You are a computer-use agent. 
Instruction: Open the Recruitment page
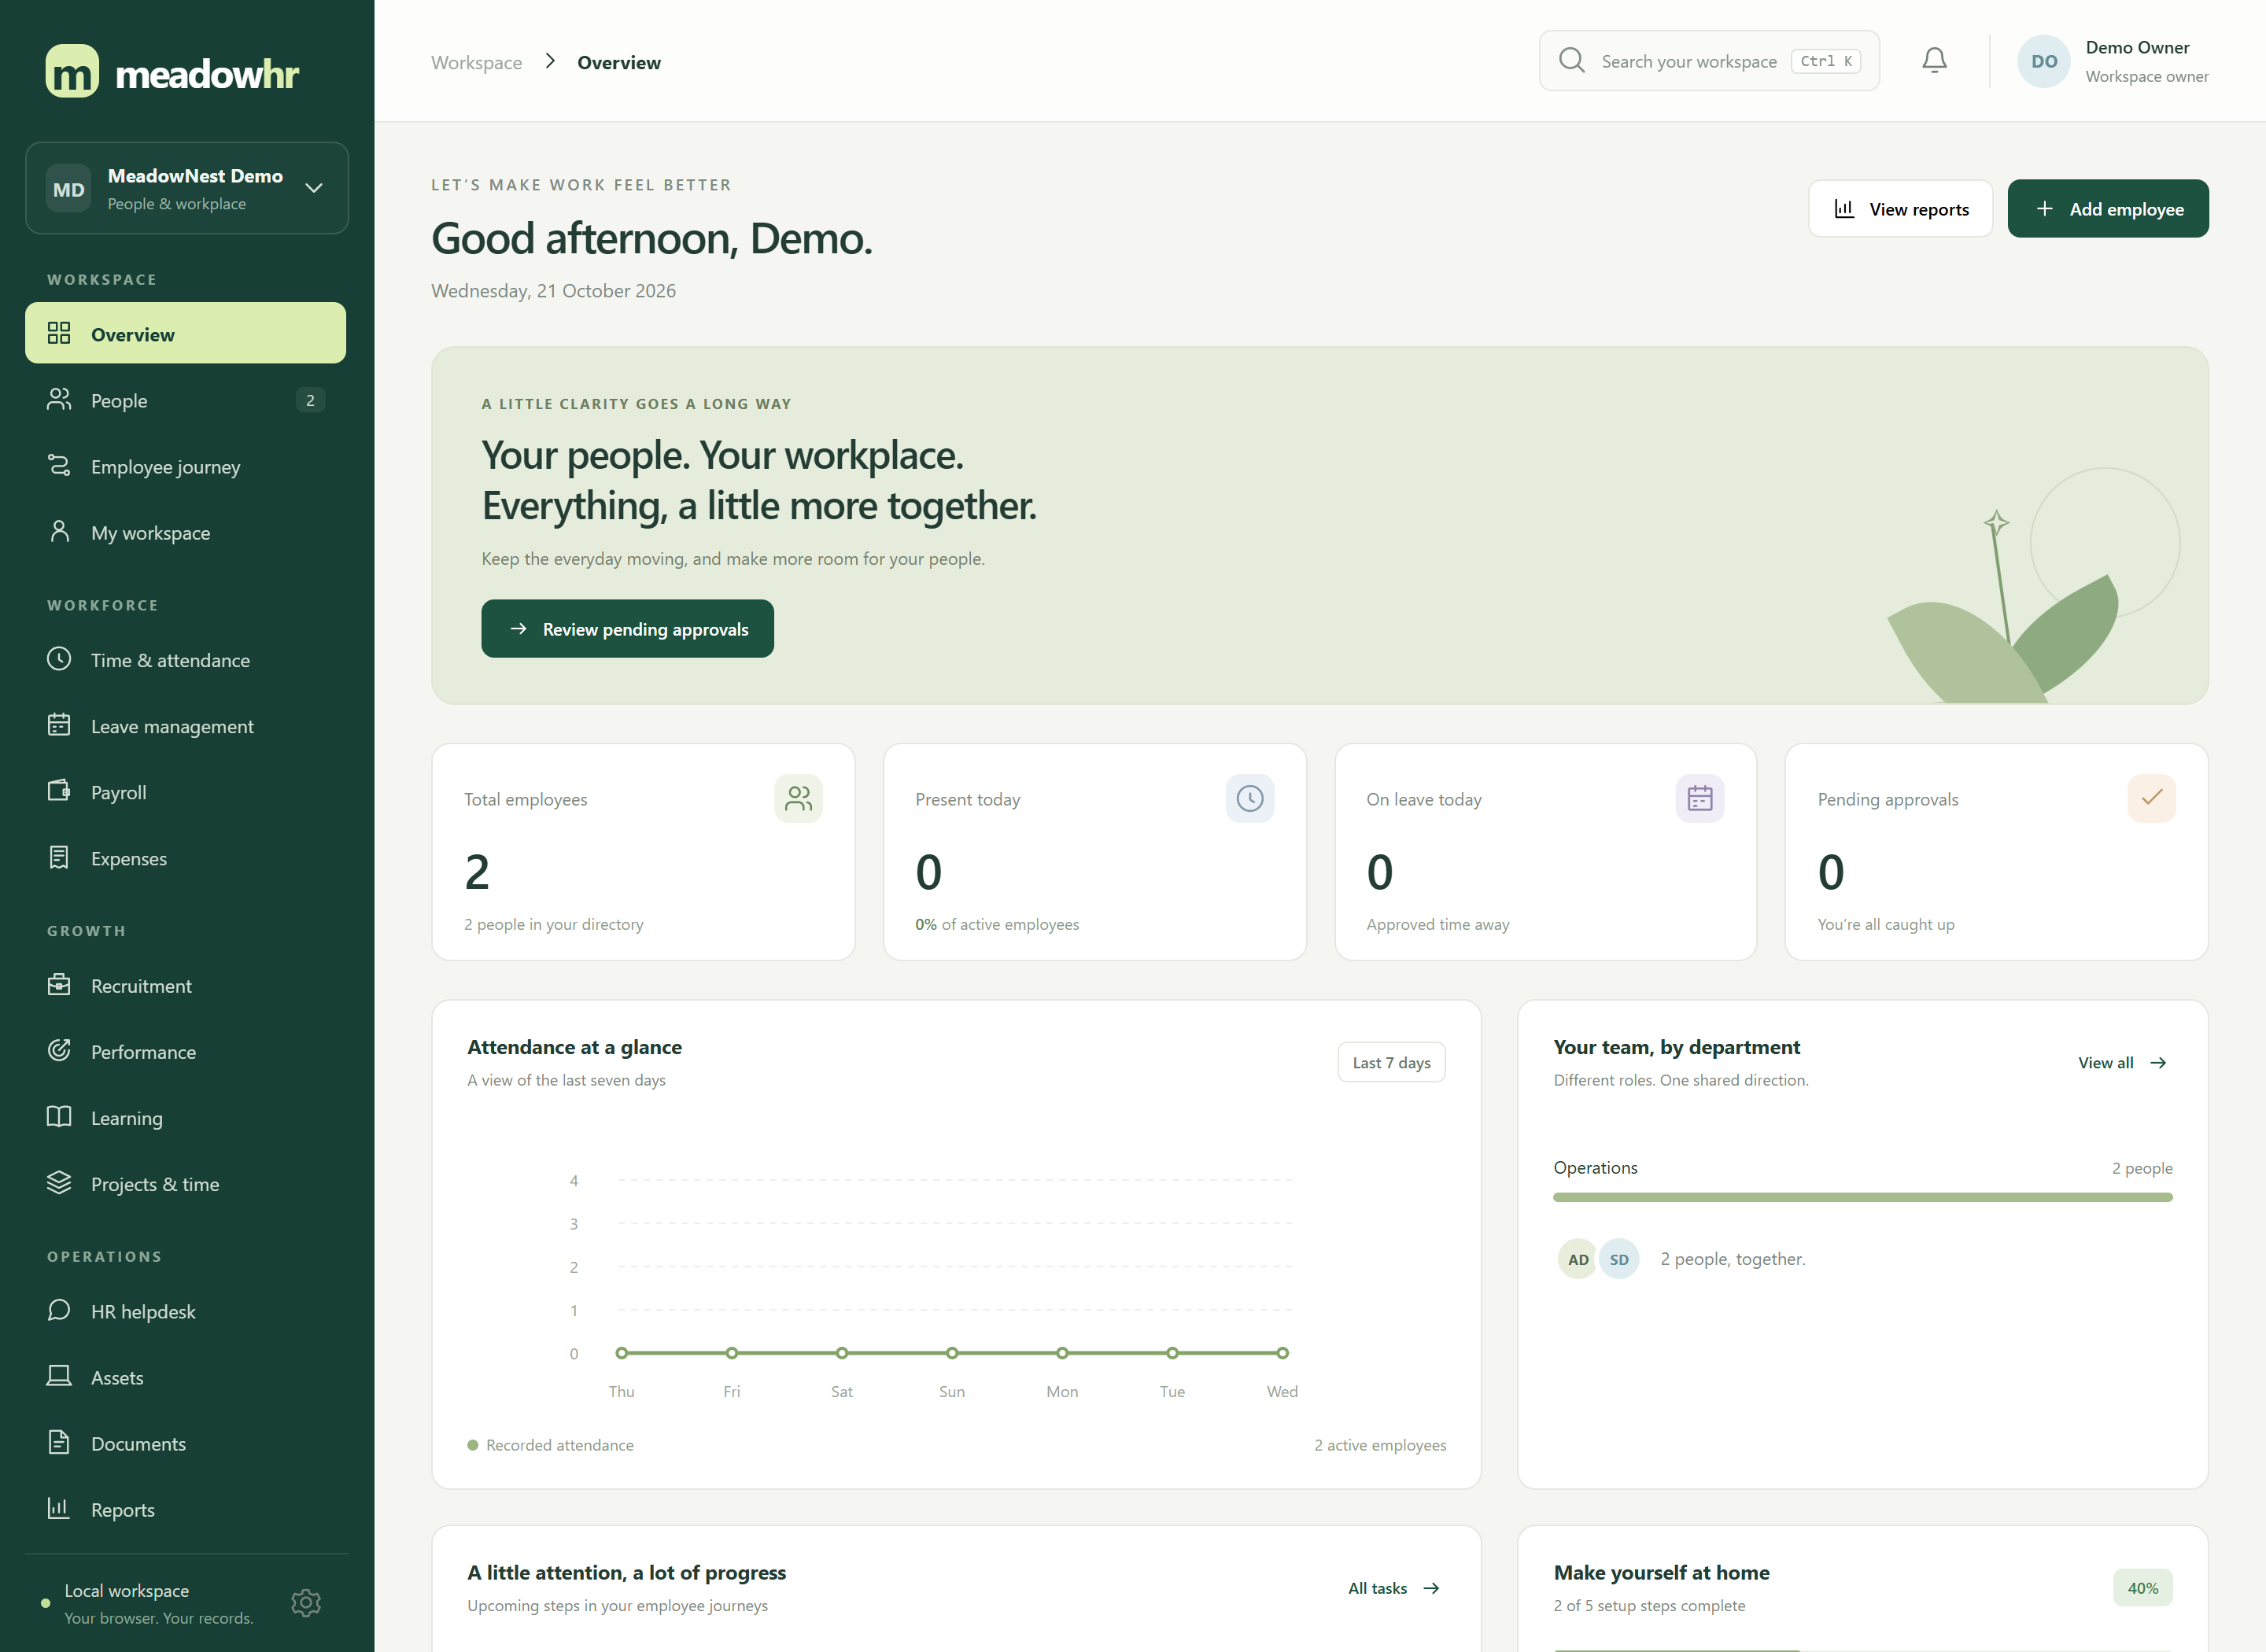186,985
